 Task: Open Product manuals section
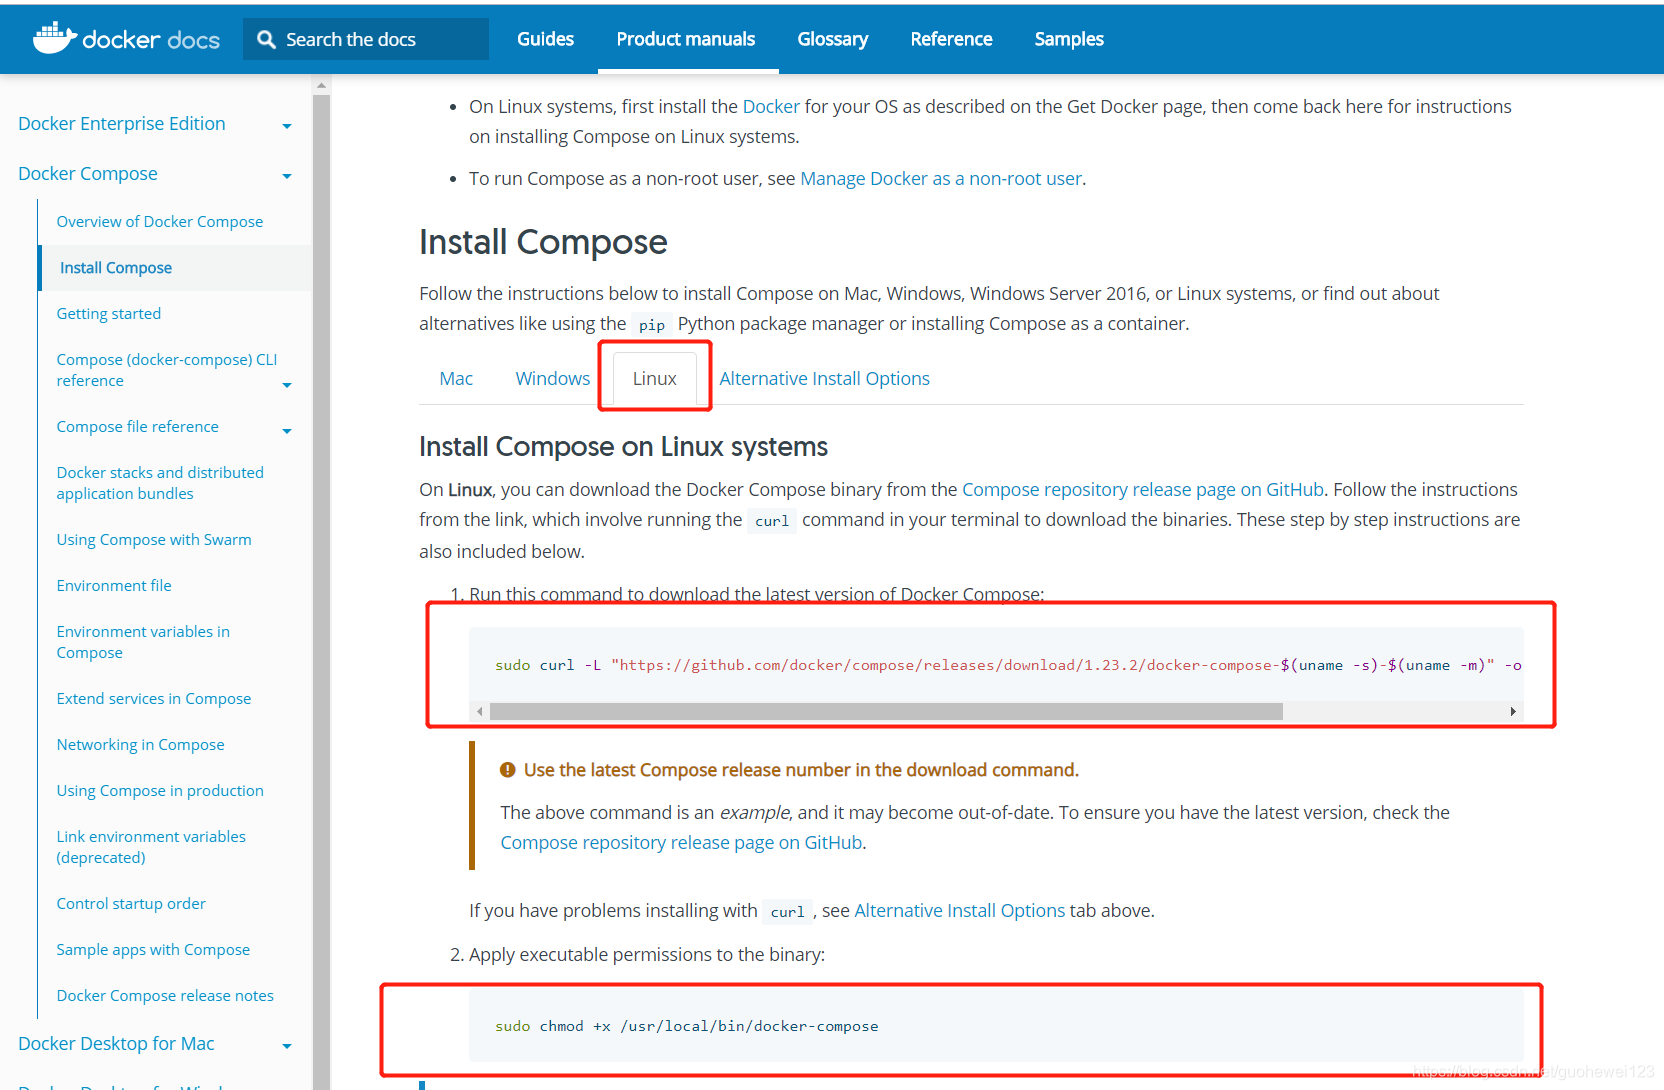[x=686, y=39]
